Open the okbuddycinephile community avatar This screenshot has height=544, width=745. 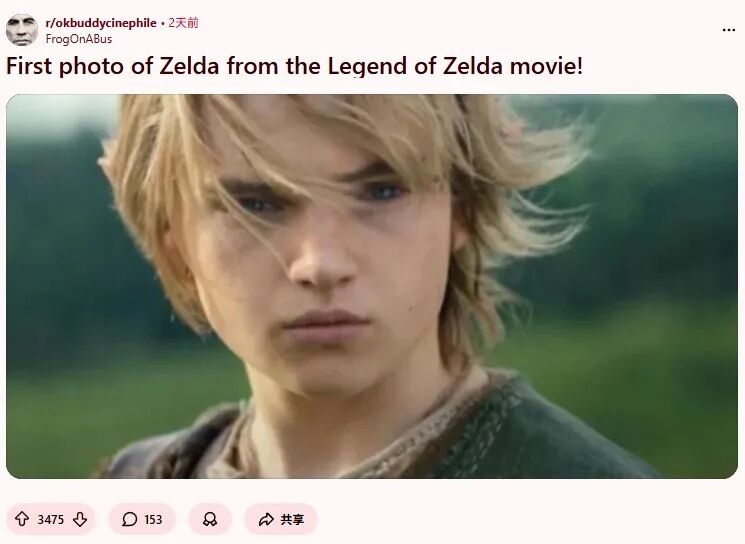22,30
